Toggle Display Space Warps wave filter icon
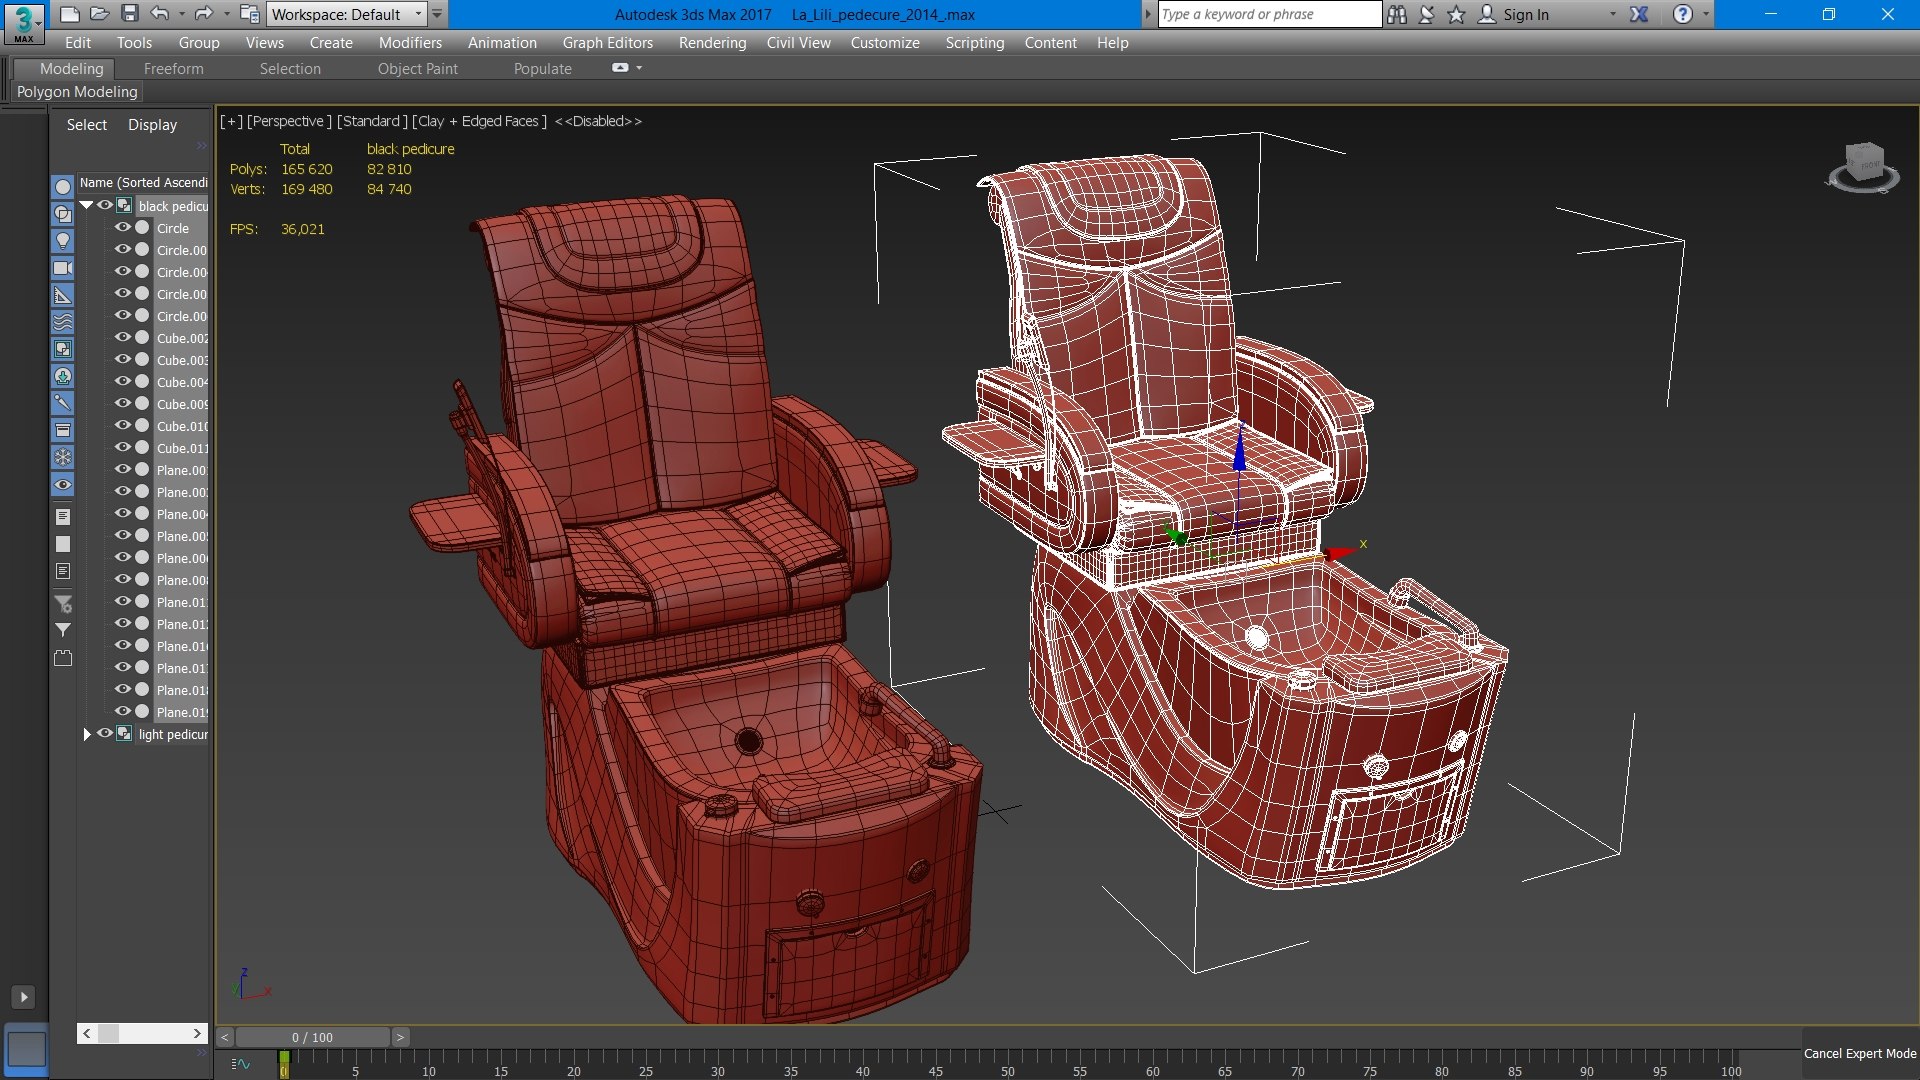1920x1080 pixels. (63, 322)
